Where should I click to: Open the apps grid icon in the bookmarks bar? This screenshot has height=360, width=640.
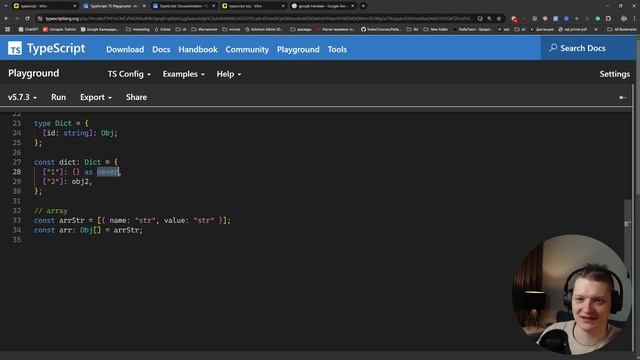[7, 29]
